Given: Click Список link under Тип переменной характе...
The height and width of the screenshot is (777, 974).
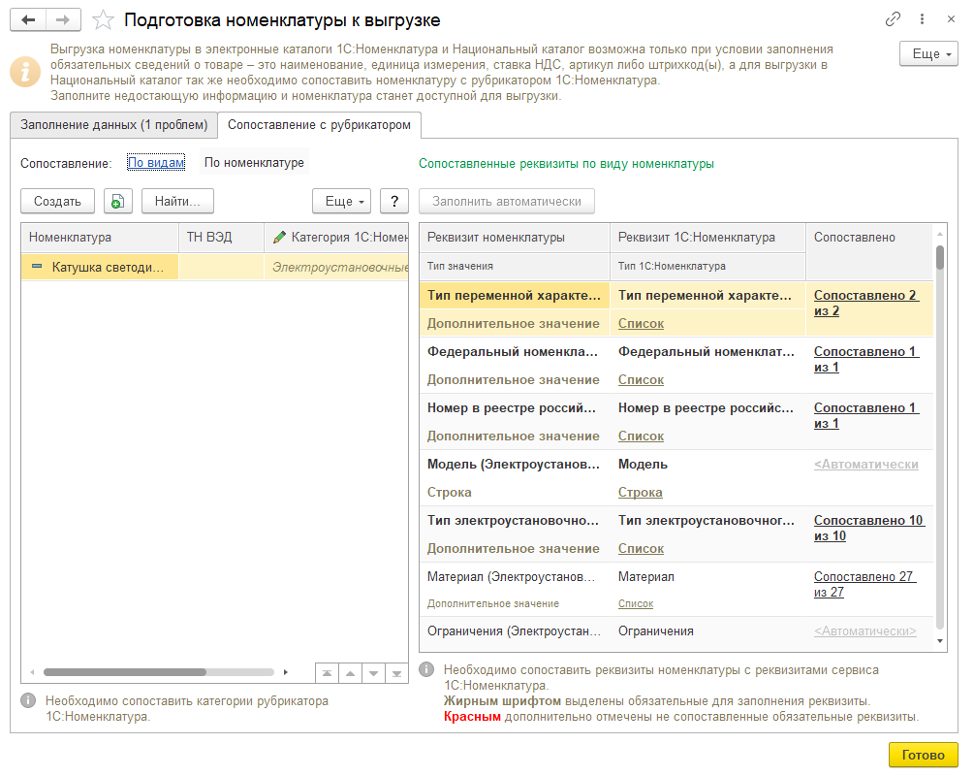Looking at the screenshot, I should tap(641, 324).
